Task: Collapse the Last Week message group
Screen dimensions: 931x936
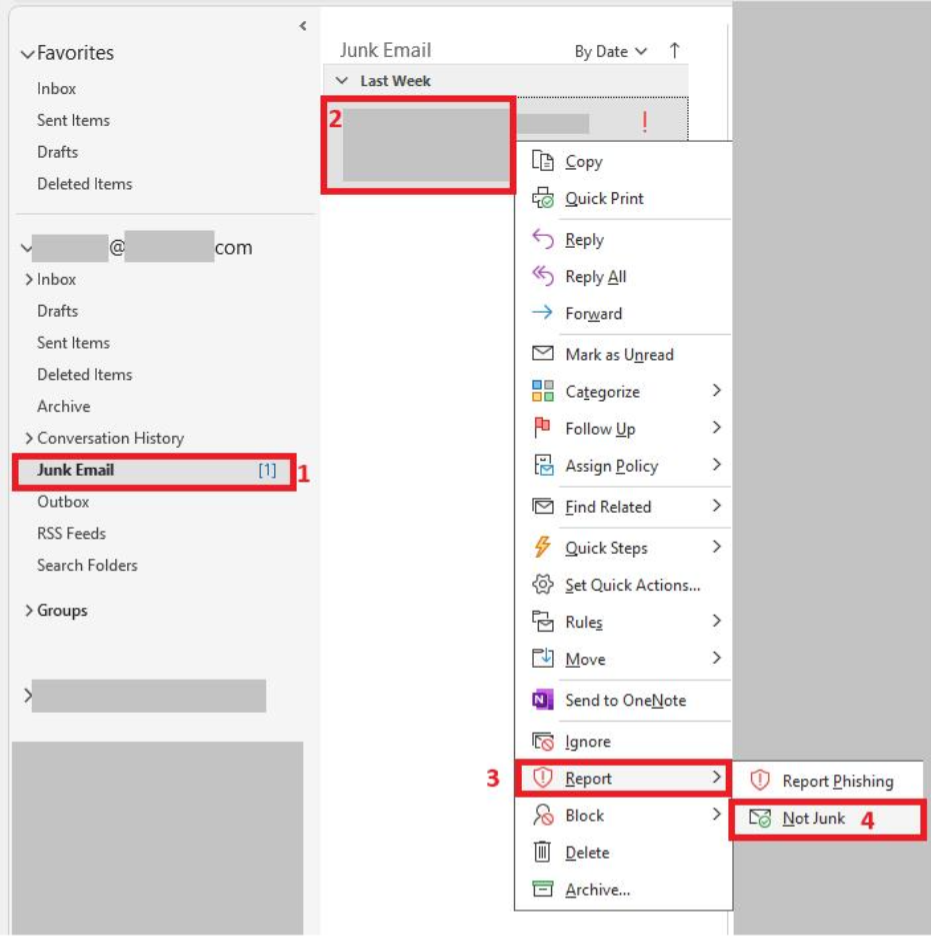Action: tap(342, 81)
